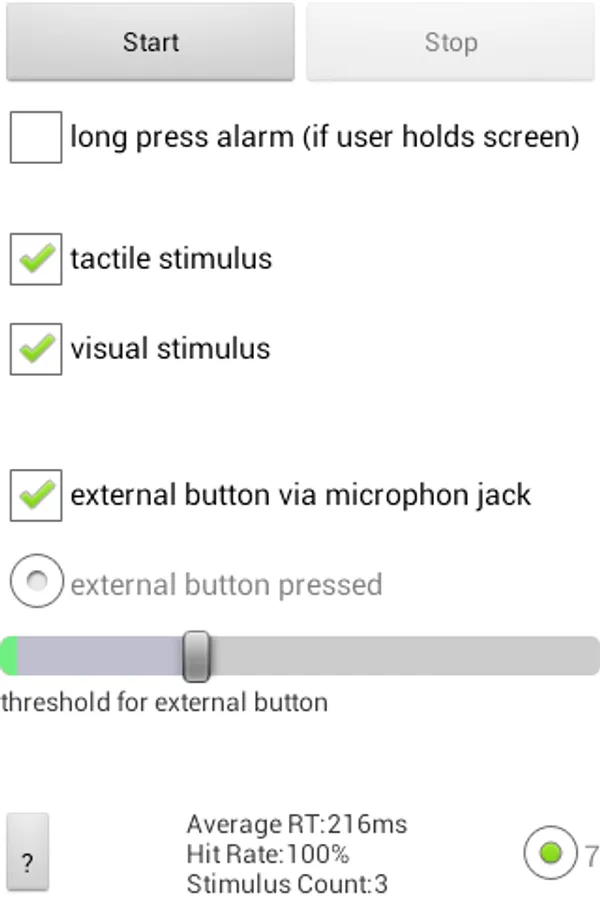Screen dimensions: 600x900
Task: Click the green radio indicator beside the 7
Action: [549, 853]
